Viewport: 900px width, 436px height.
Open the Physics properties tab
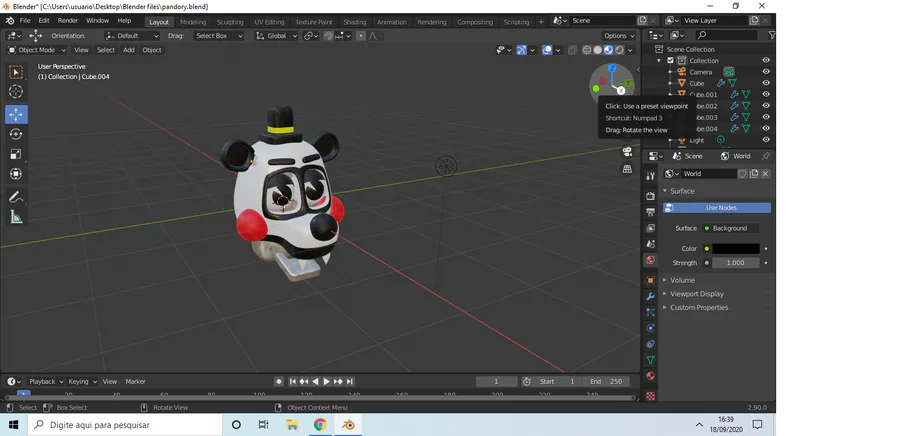point(650,328)
